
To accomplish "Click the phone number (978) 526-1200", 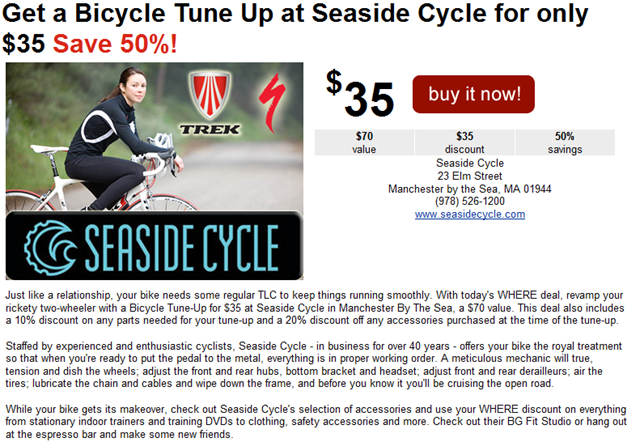I will 470,201.
